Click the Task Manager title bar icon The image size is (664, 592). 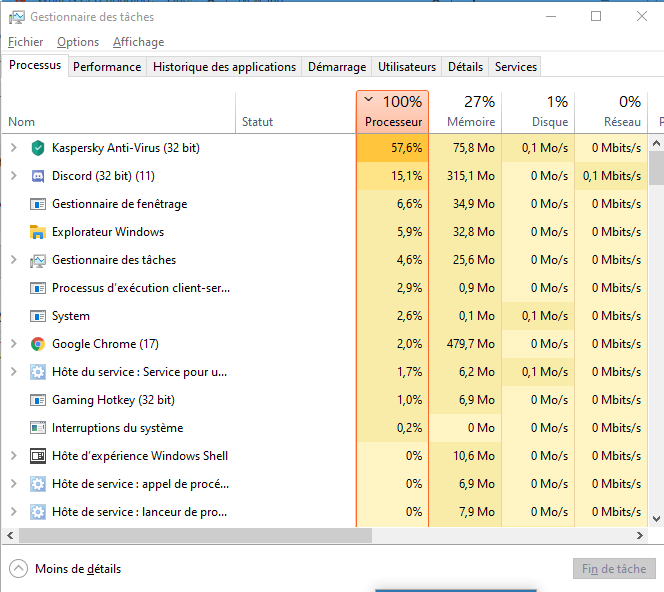17,17
